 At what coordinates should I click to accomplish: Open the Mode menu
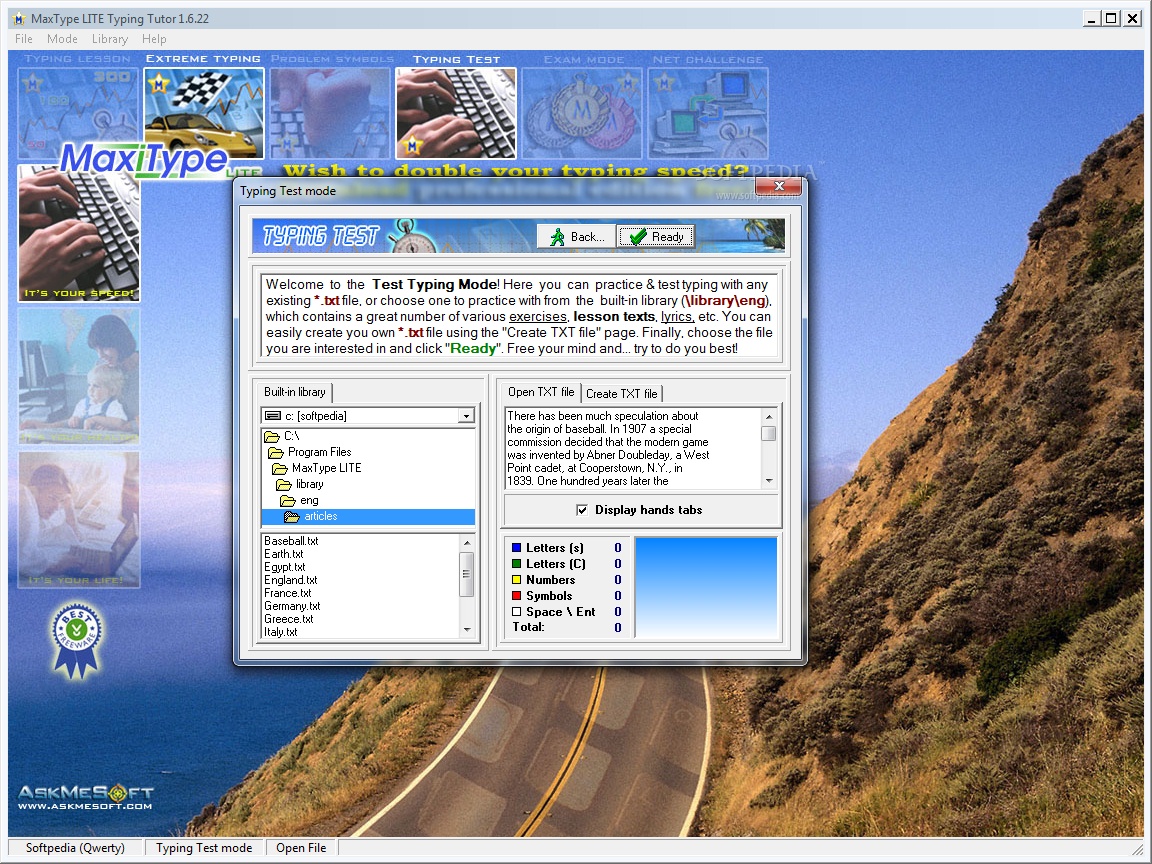click(62, 39)
